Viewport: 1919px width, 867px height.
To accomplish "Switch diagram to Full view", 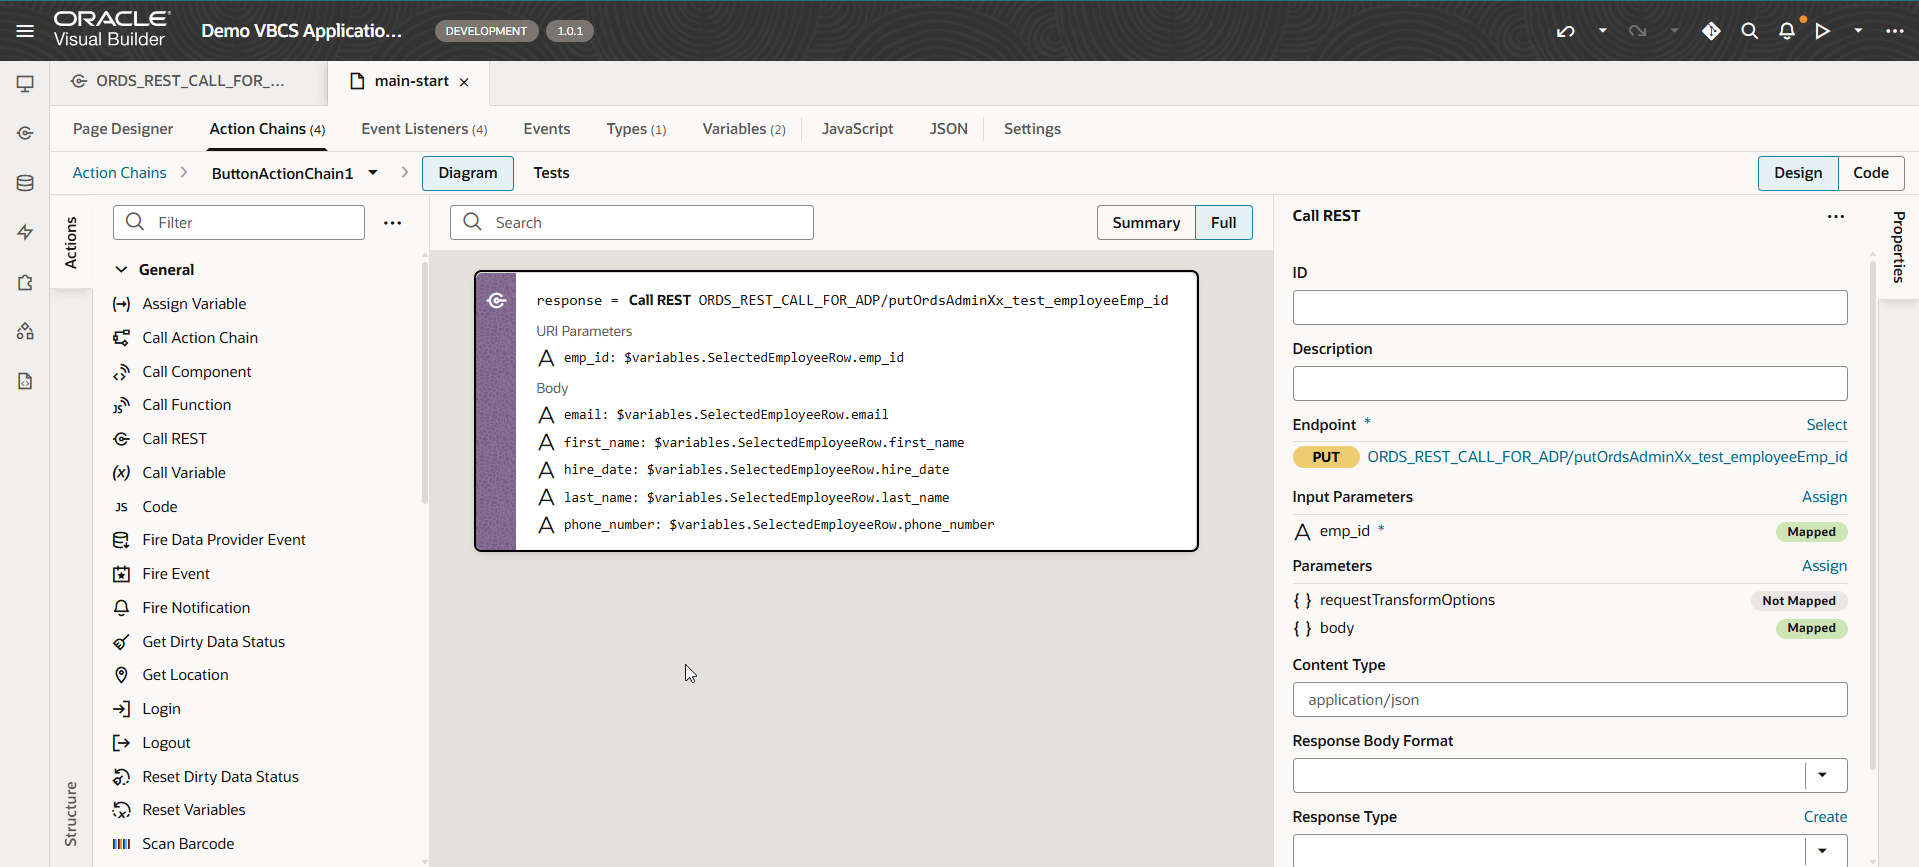I will click(1223, 223).
